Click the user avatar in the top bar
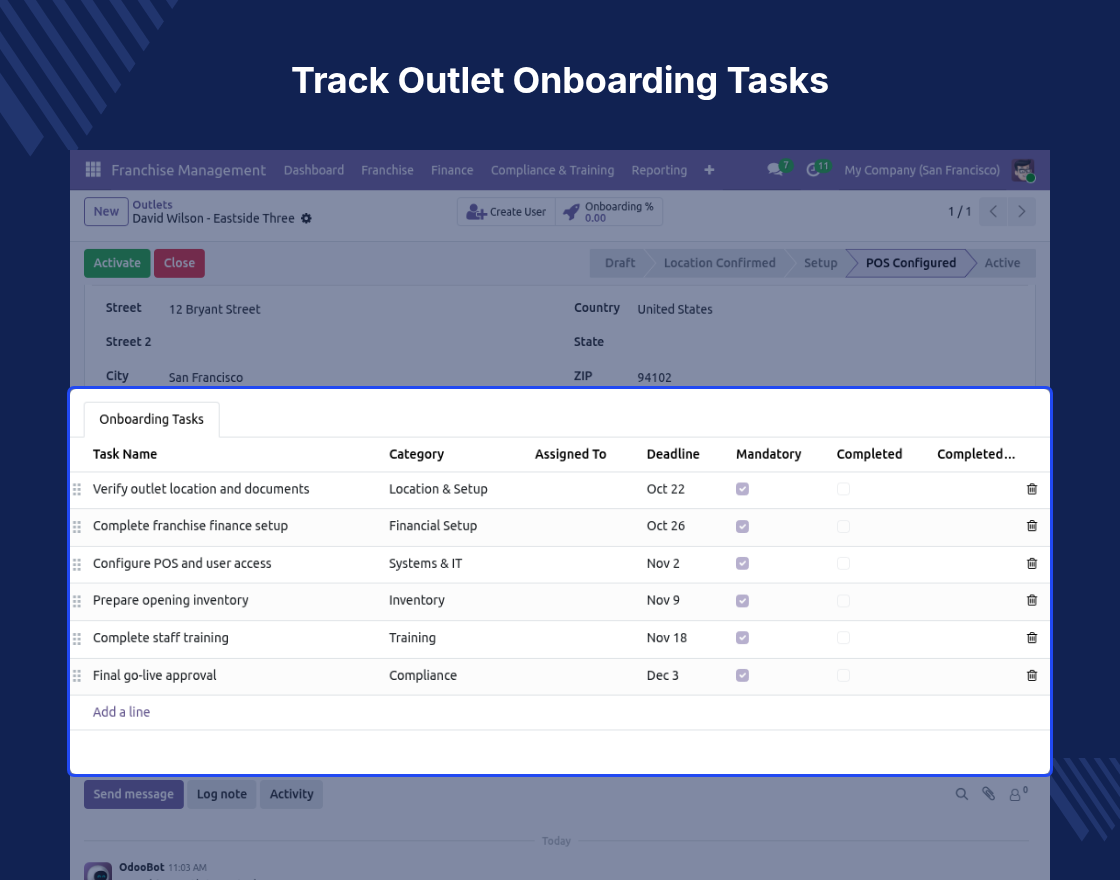1120x880 pixels. pos(1024,170)
